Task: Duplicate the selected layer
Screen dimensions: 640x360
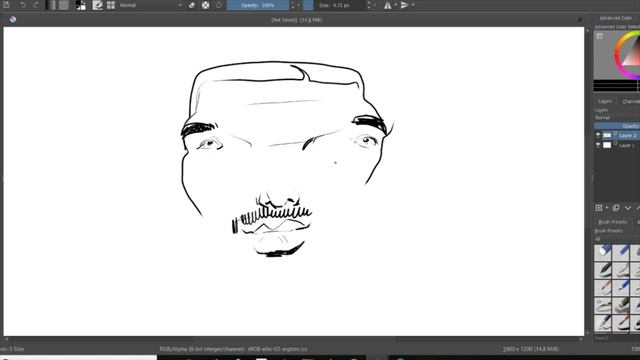Action: click(616, 208)
